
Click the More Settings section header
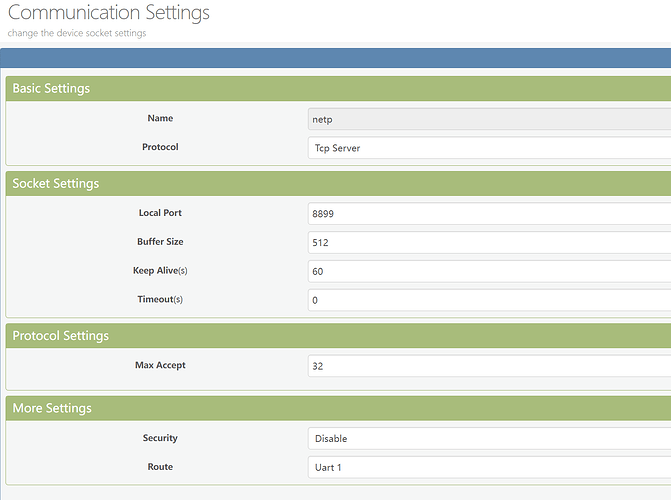(52, 408)
